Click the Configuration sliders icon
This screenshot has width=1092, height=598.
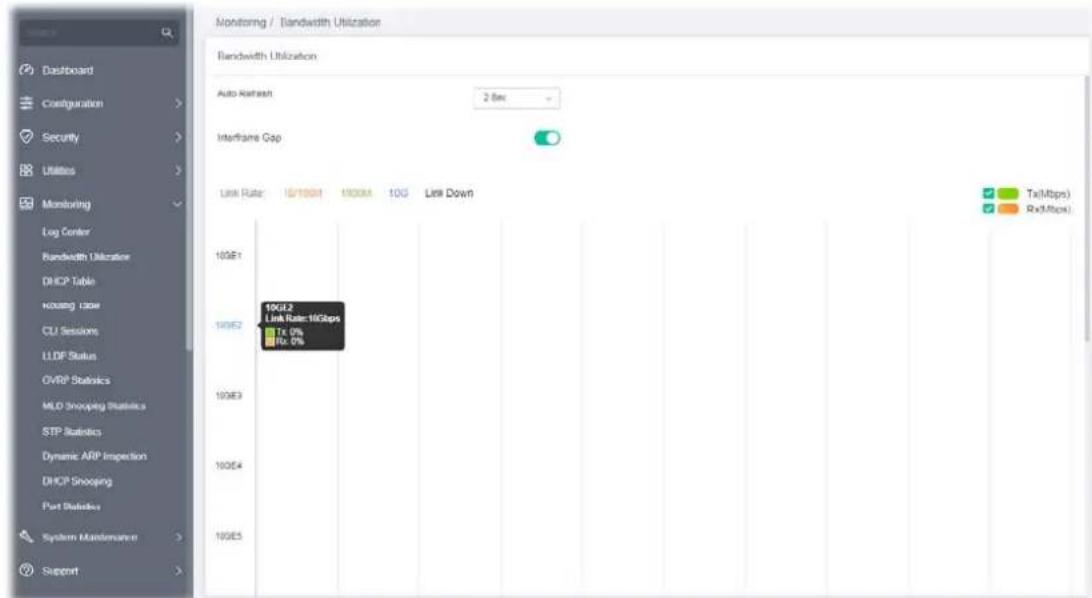(x=26, y=103)
